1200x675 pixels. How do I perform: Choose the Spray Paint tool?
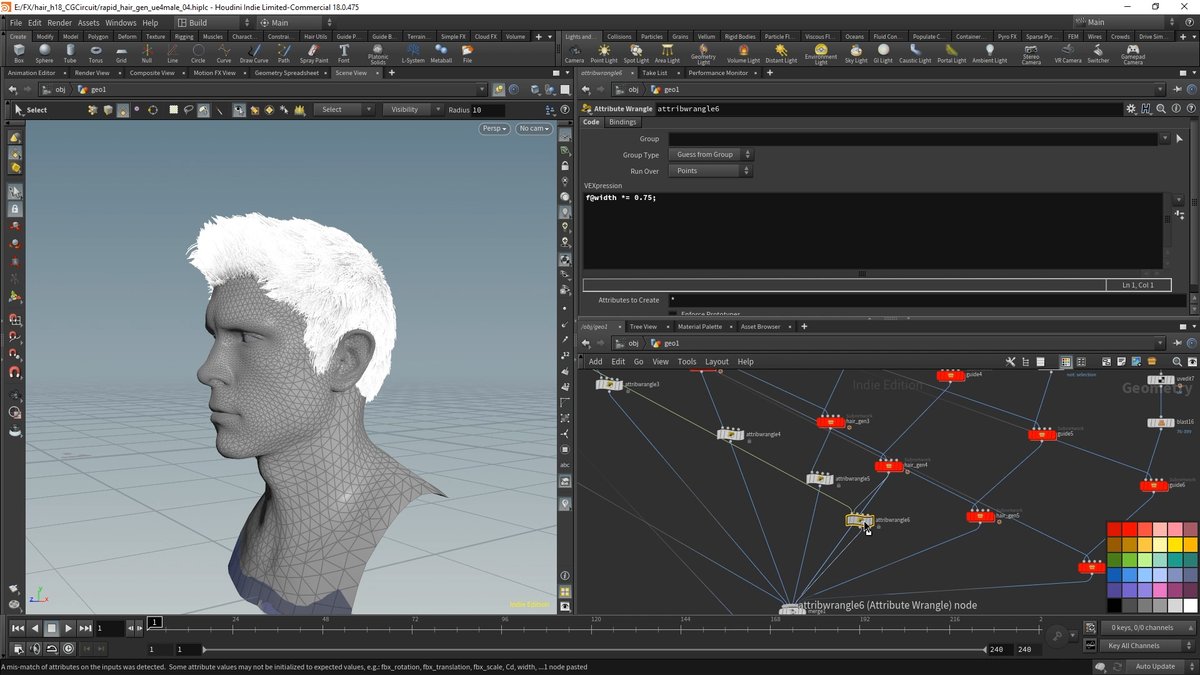coord(314,52)
